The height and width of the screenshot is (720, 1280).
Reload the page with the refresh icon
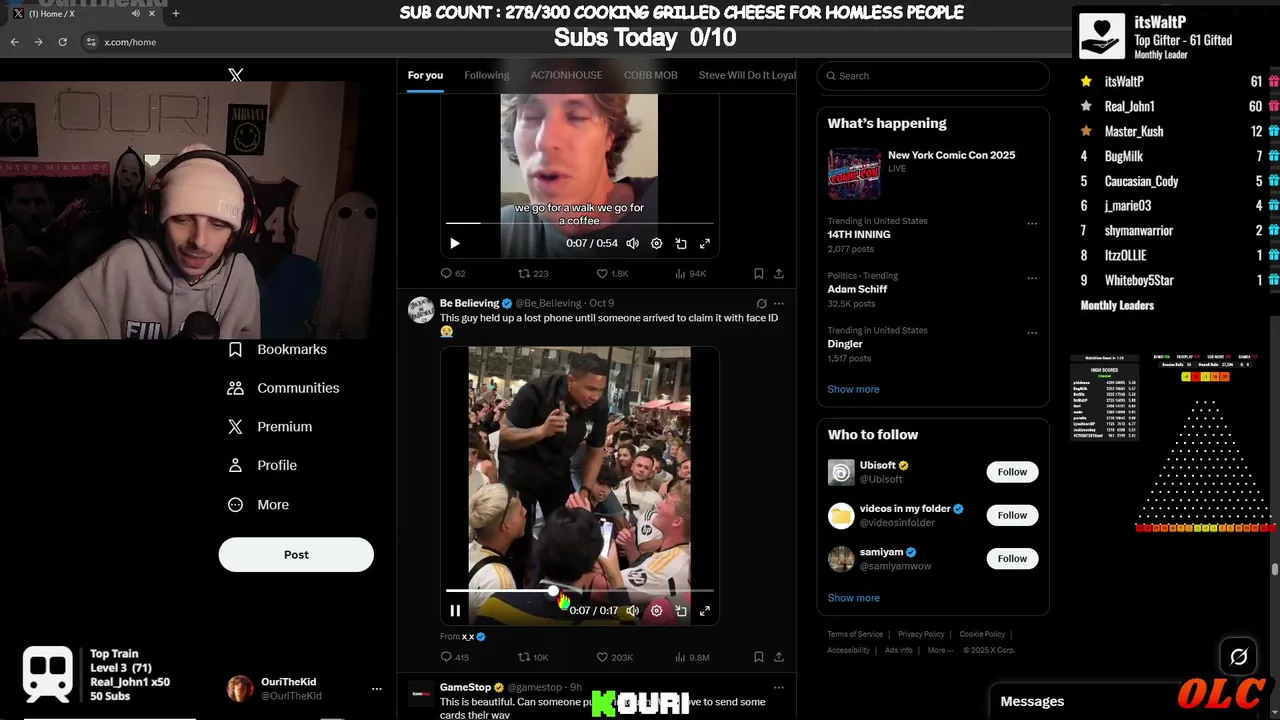tap(62, 42)
